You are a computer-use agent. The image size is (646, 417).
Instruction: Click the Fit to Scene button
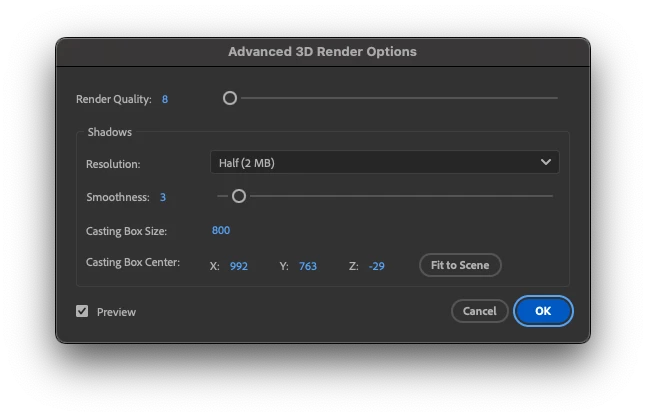tap(460, 265)
